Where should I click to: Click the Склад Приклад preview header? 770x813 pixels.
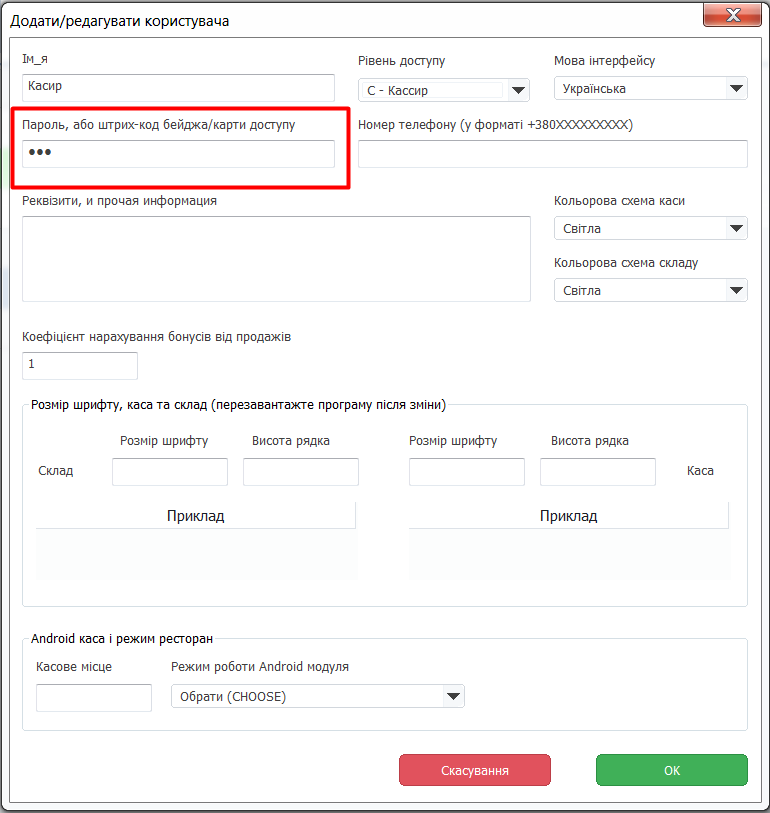[195, 515]
